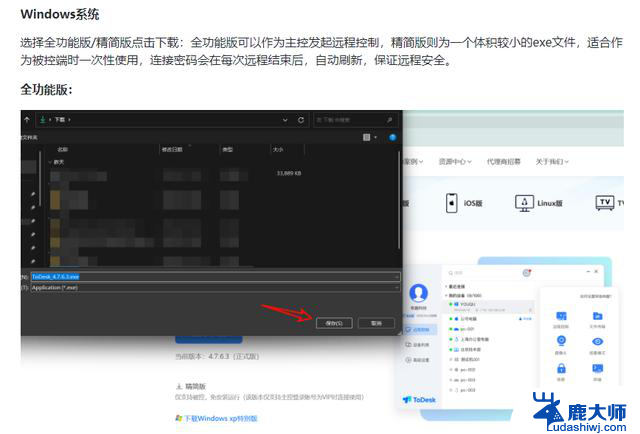
Task: Click the file name input field
Action: tap(215, 277)
